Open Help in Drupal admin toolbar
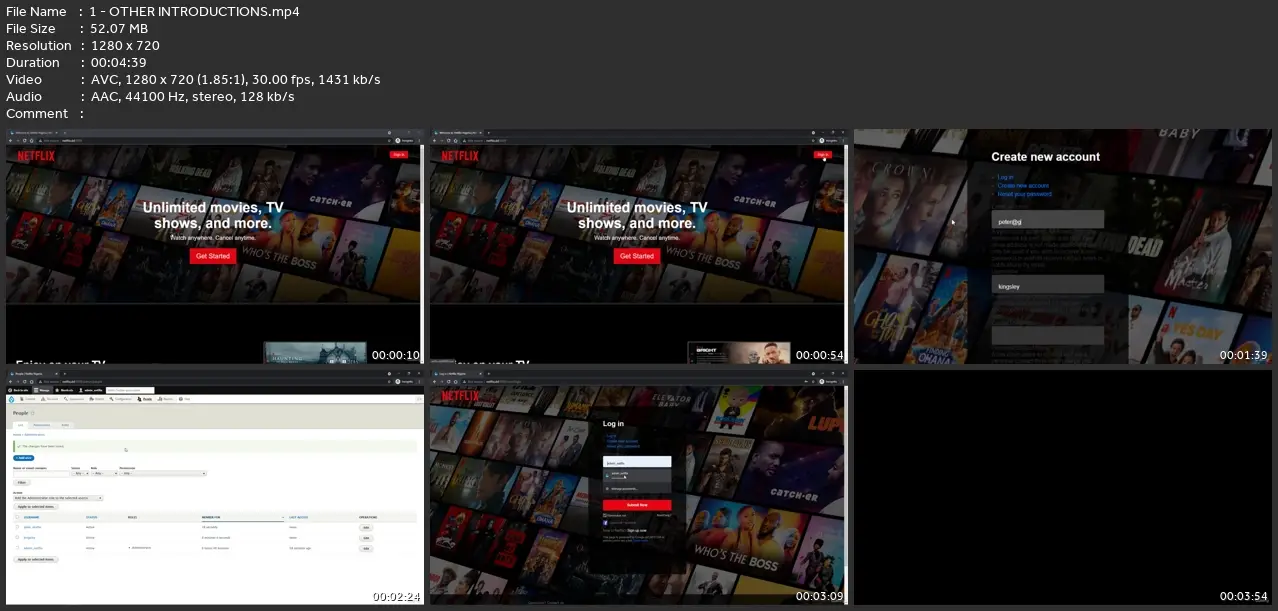 click(x=185, y=399)
